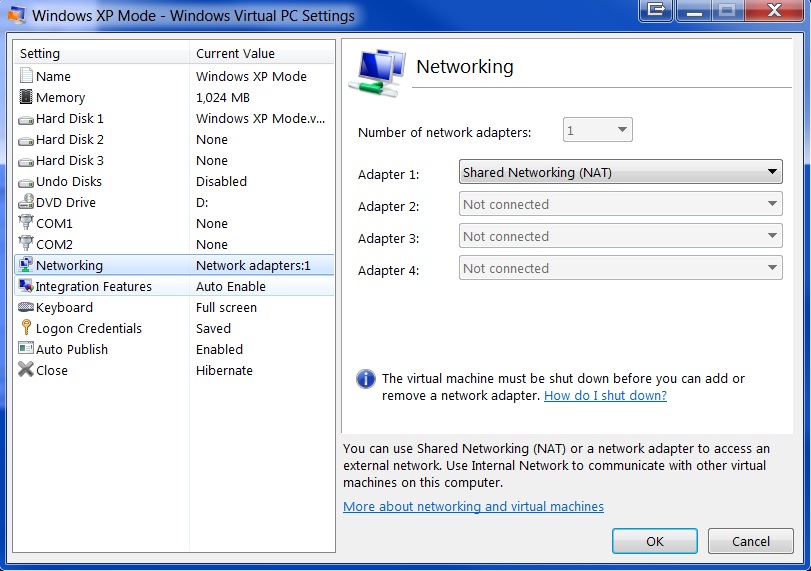Select the Undo Disks setting label

coord(69,182)
